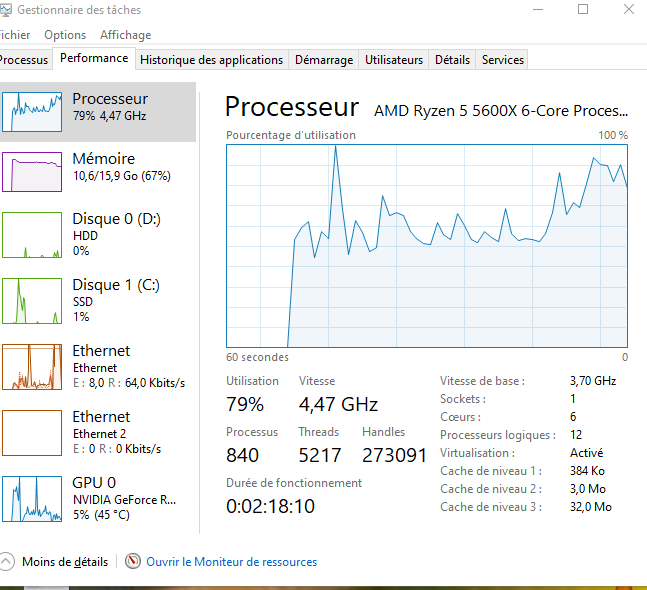Switch to the Utilisateurs tab
This screenshot has width=647, height=590.
(x=394, y=60)
